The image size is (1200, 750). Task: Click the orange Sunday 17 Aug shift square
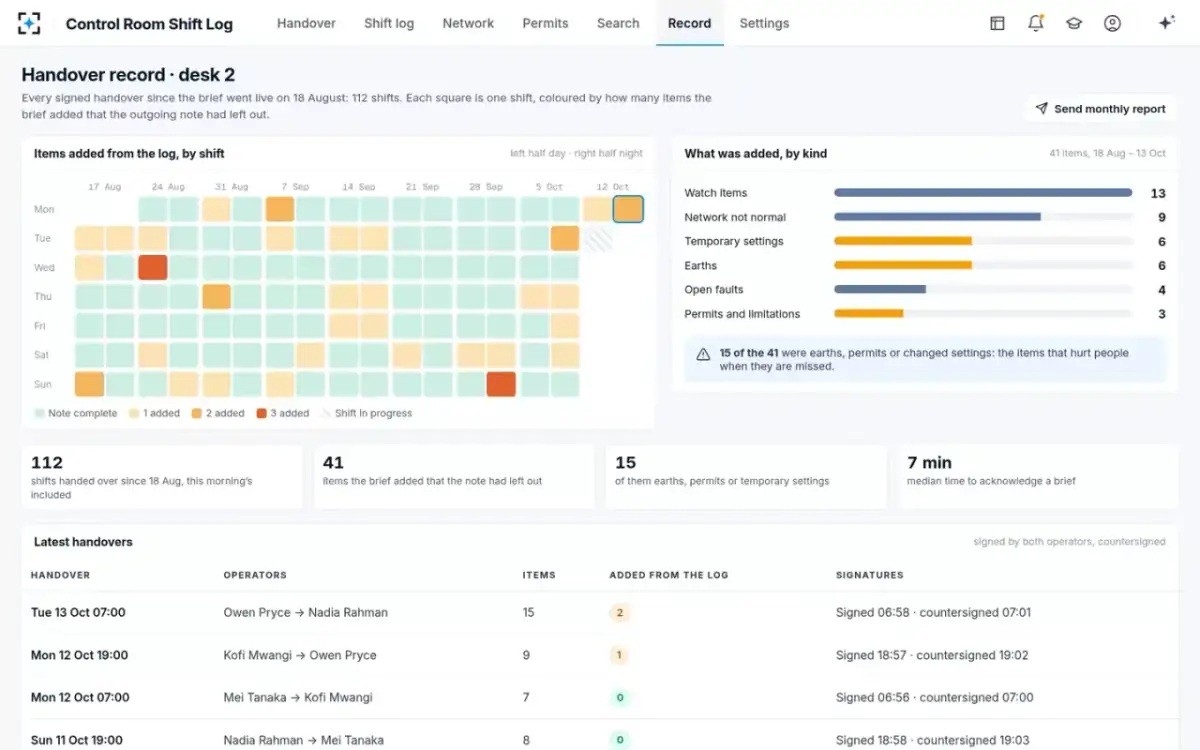[89, 384]
